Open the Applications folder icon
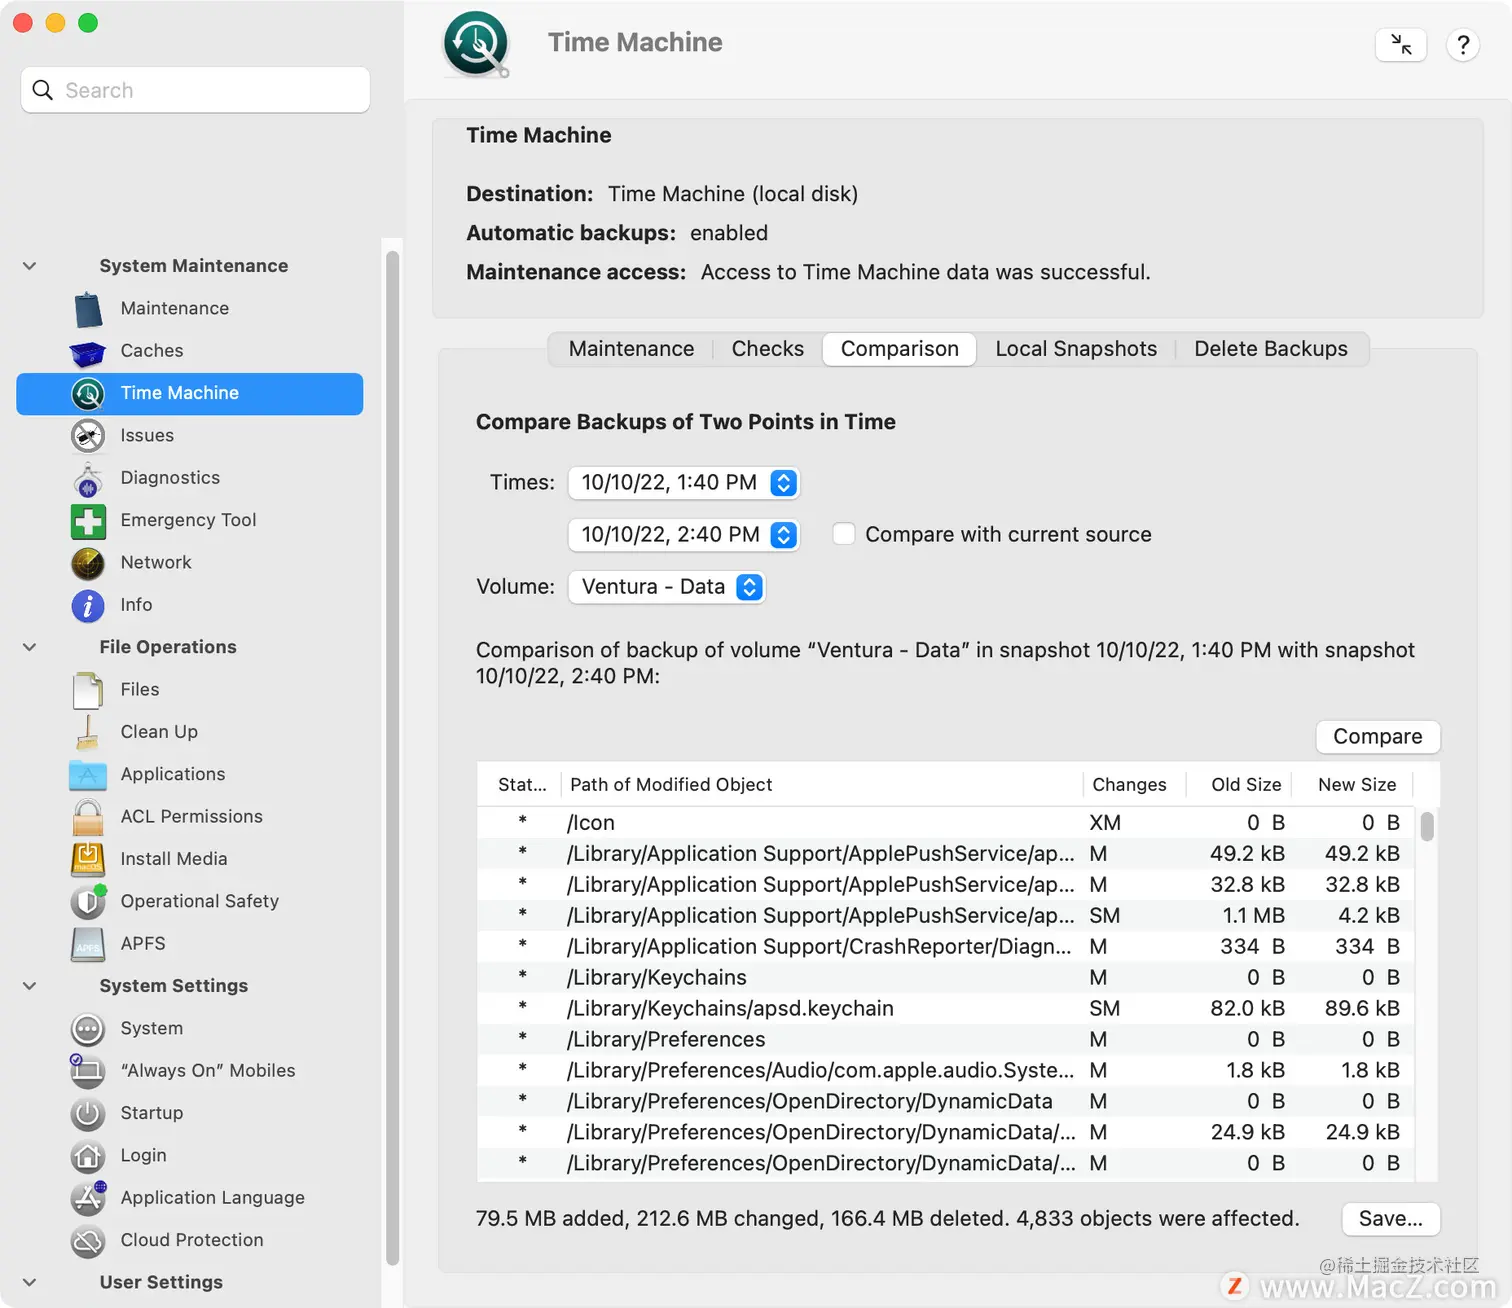Screen dimensions: 1512x1308 click(88, 775)
